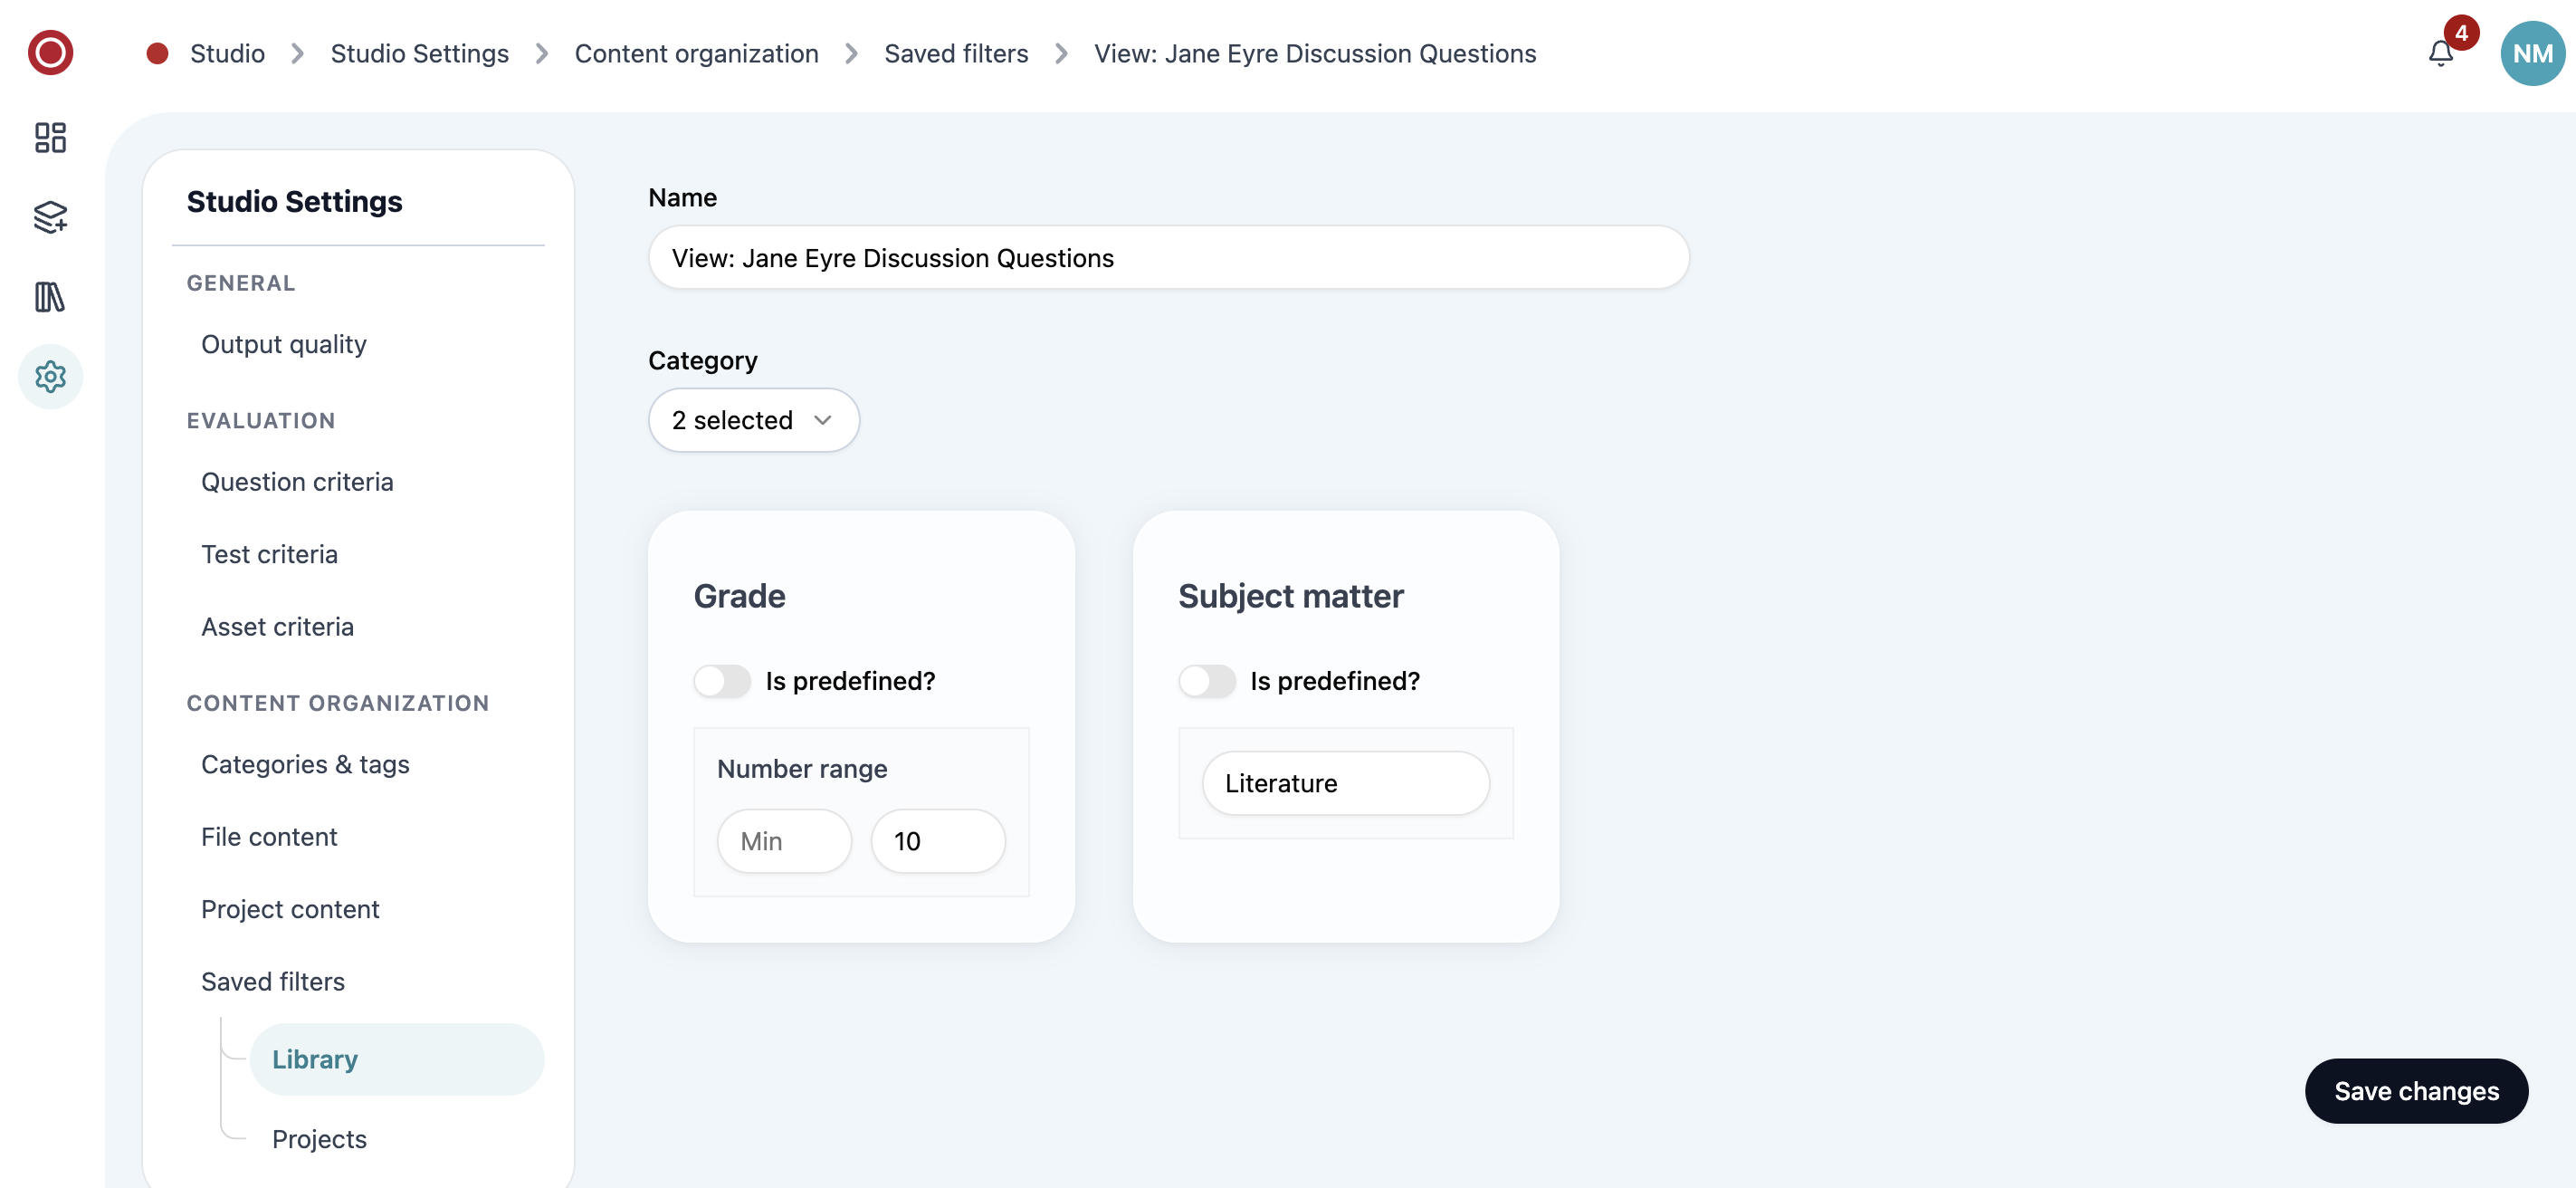Open the dashboard grid icon in sidebar
This screenshot has height=1188, width=2576.
50,137
